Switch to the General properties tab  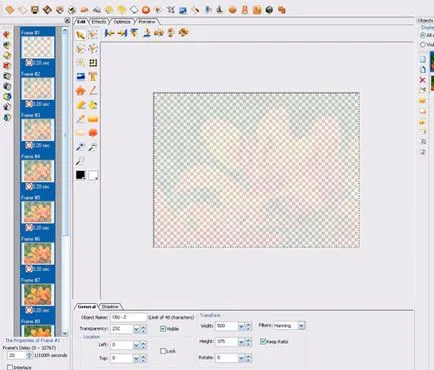pyautogui.click(x=87, y=307)
